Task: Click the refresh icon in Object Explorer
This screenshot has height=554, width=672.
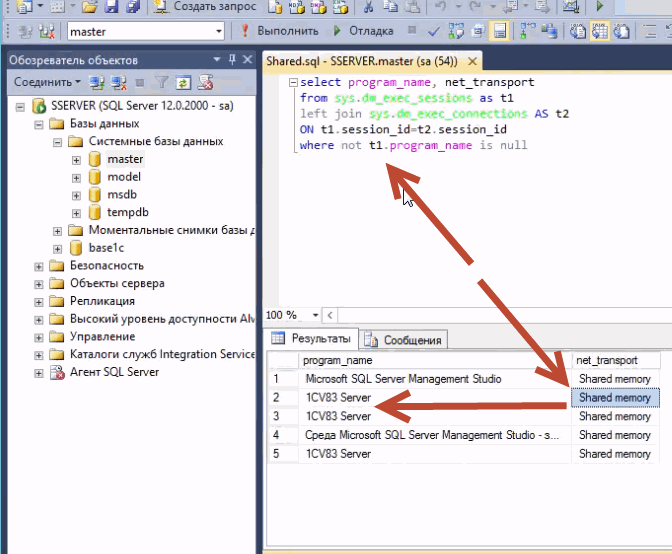Action: click(183, 82)
